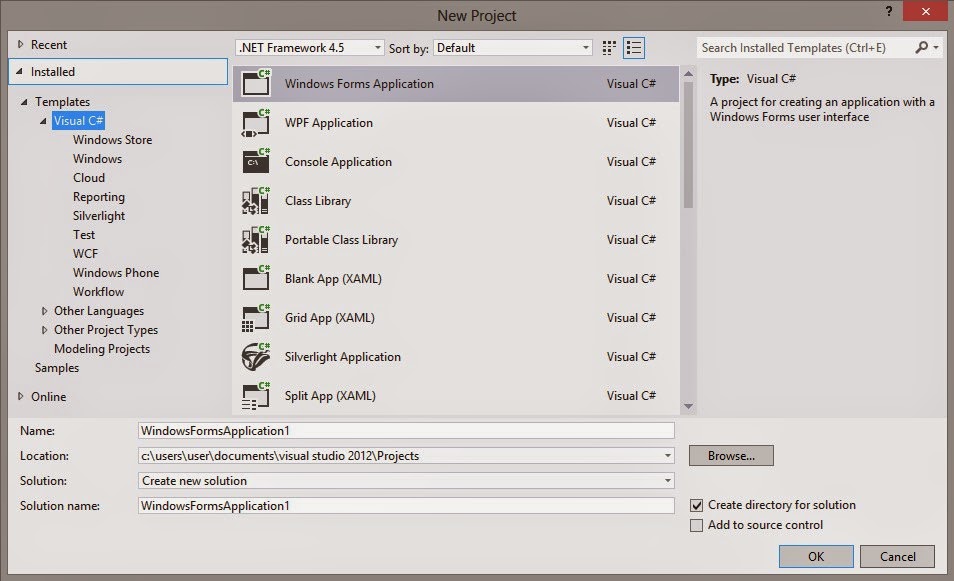Click the Console Application template icon

pos(256,161)
